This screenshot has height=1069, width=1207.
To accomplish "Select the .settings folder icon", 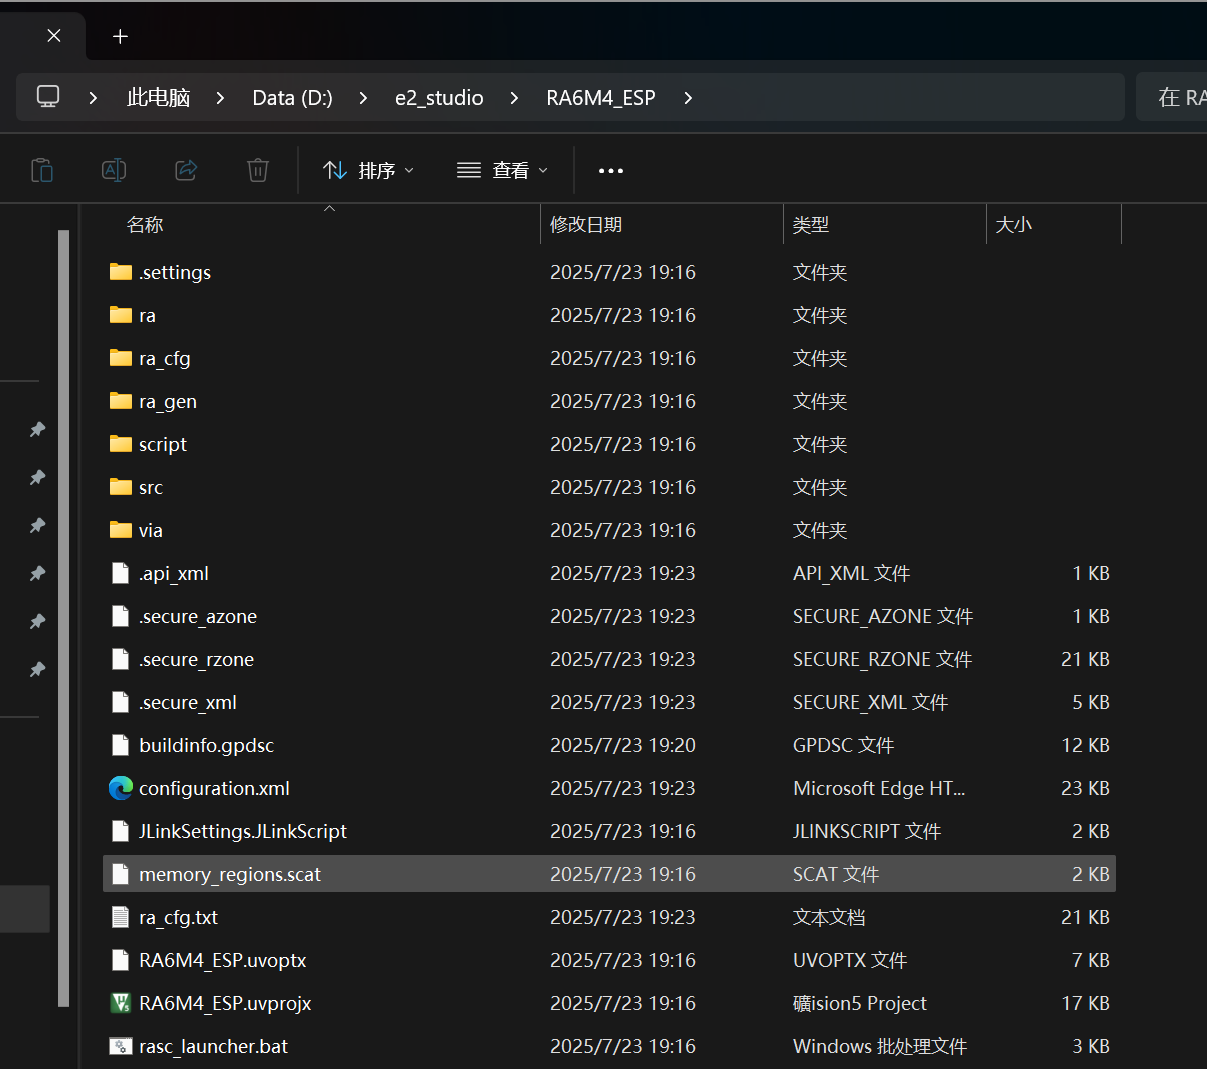I will [121, 272].
